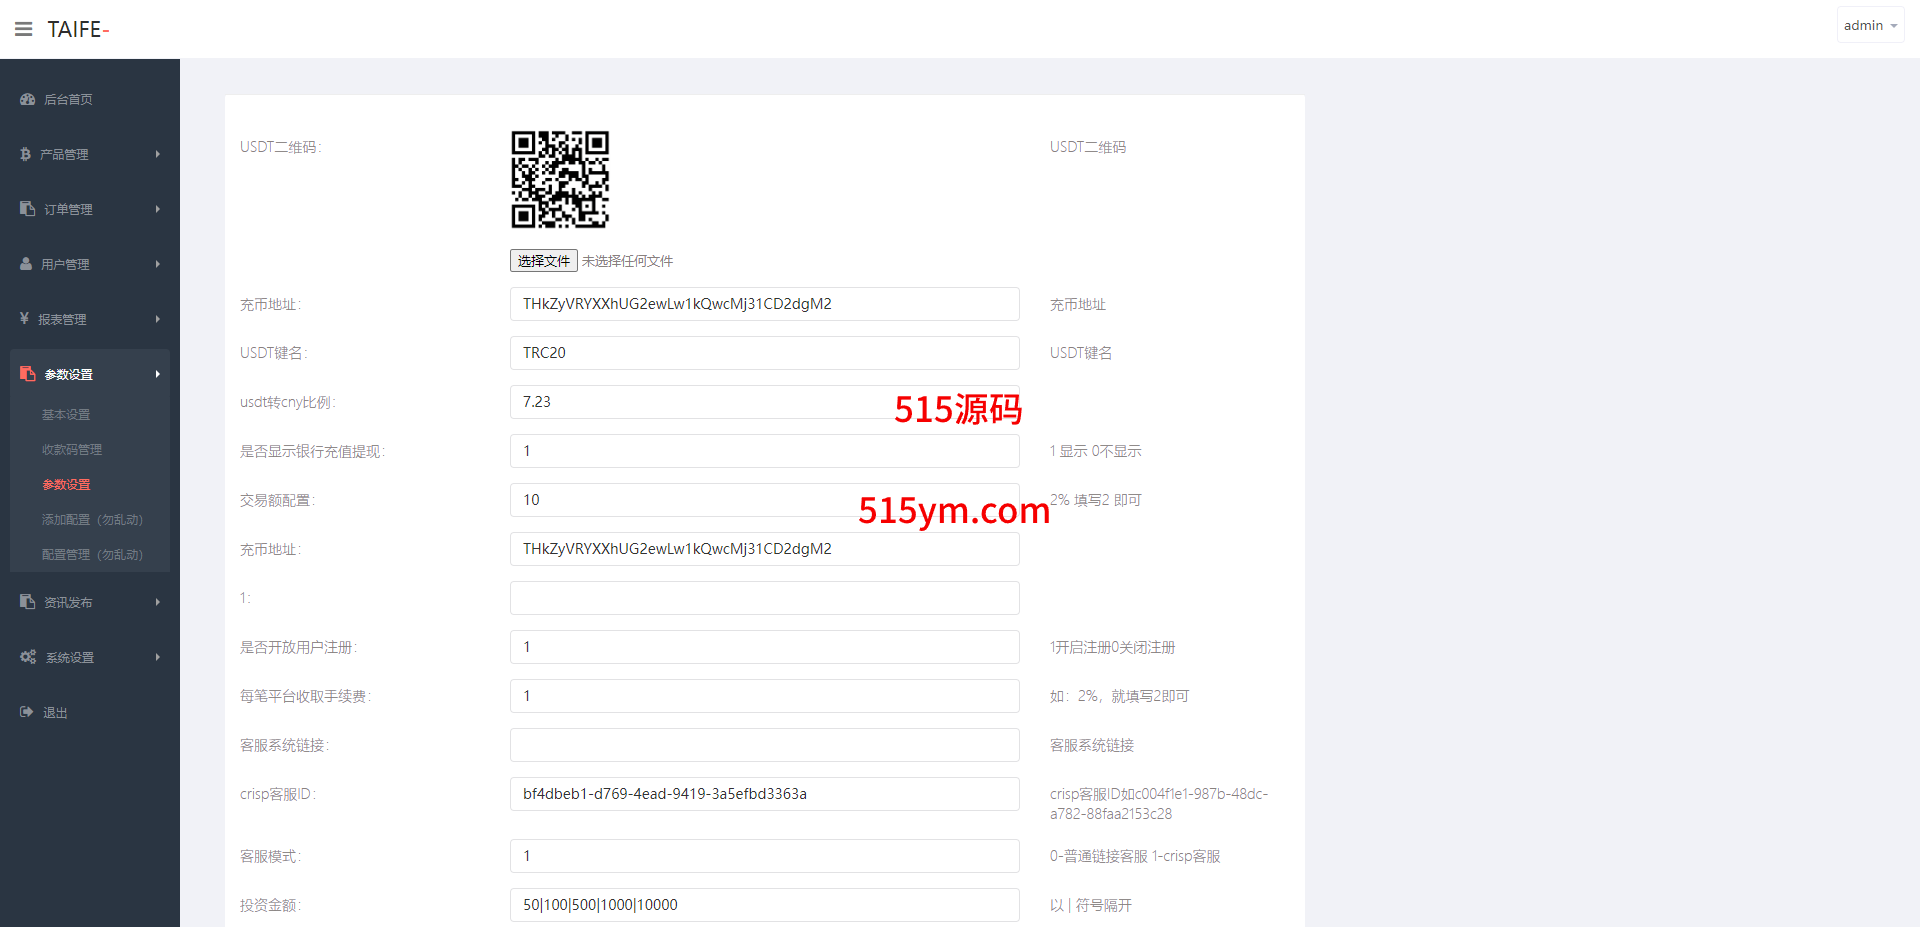Click the bitcoin icon for 产品管理

tap(25, 154)
